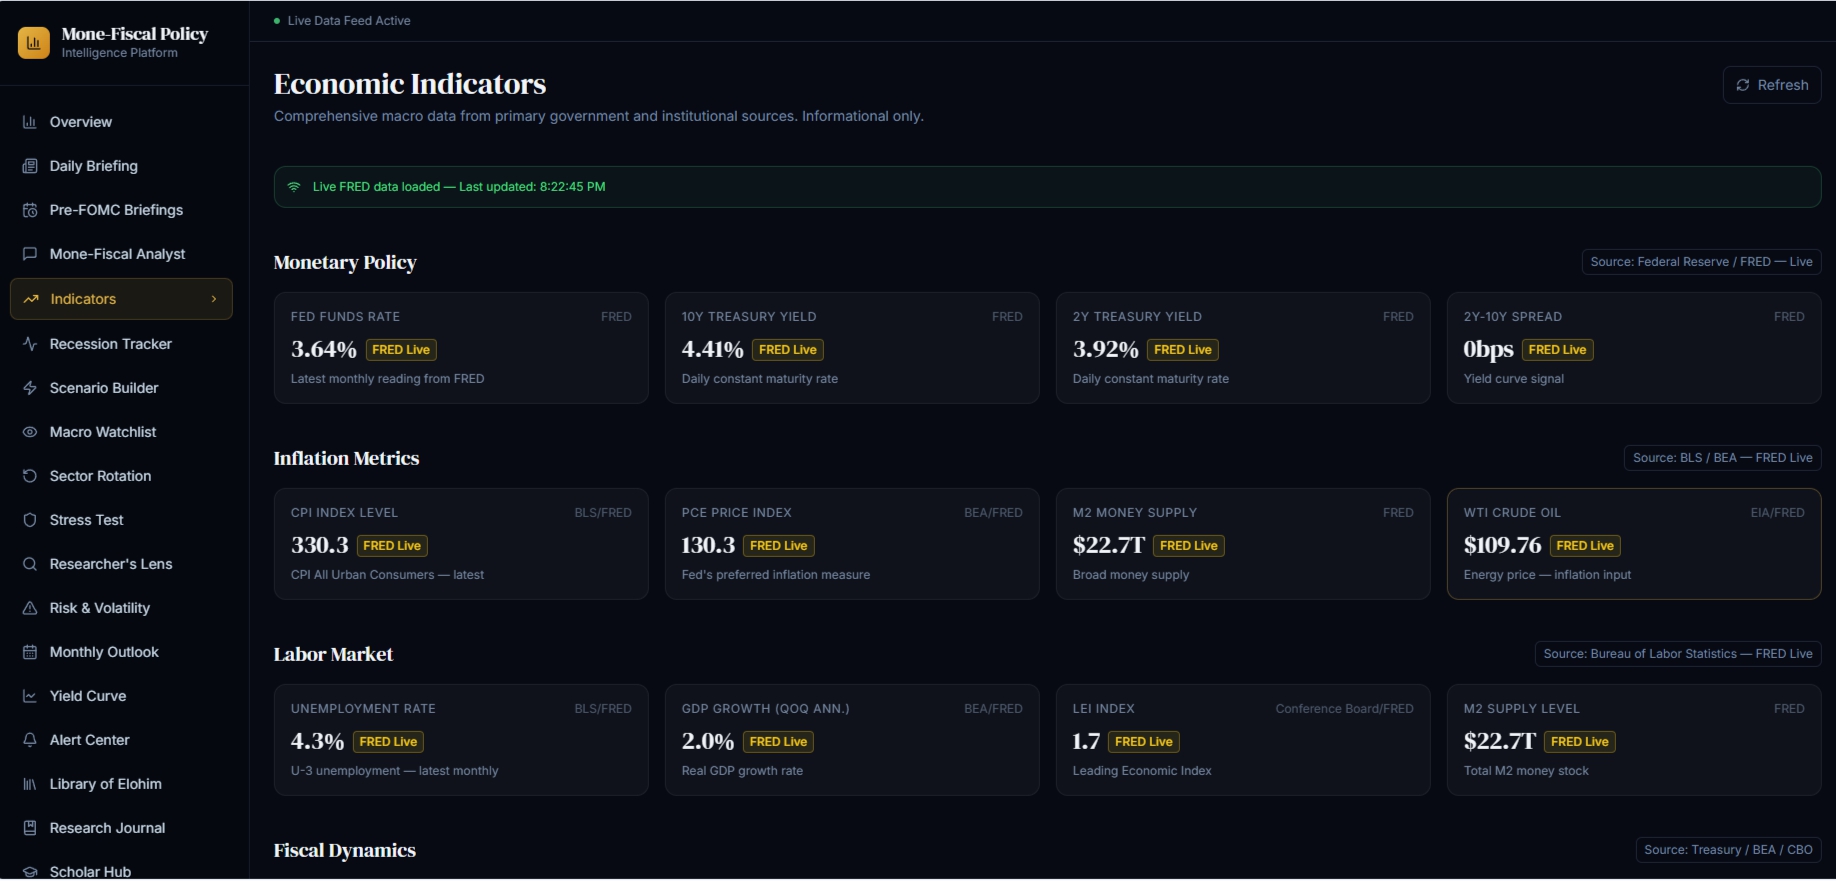Select the WTI Crude Oil card
The width and height of the screenshot is (1836, 881).
point(1634,544)
